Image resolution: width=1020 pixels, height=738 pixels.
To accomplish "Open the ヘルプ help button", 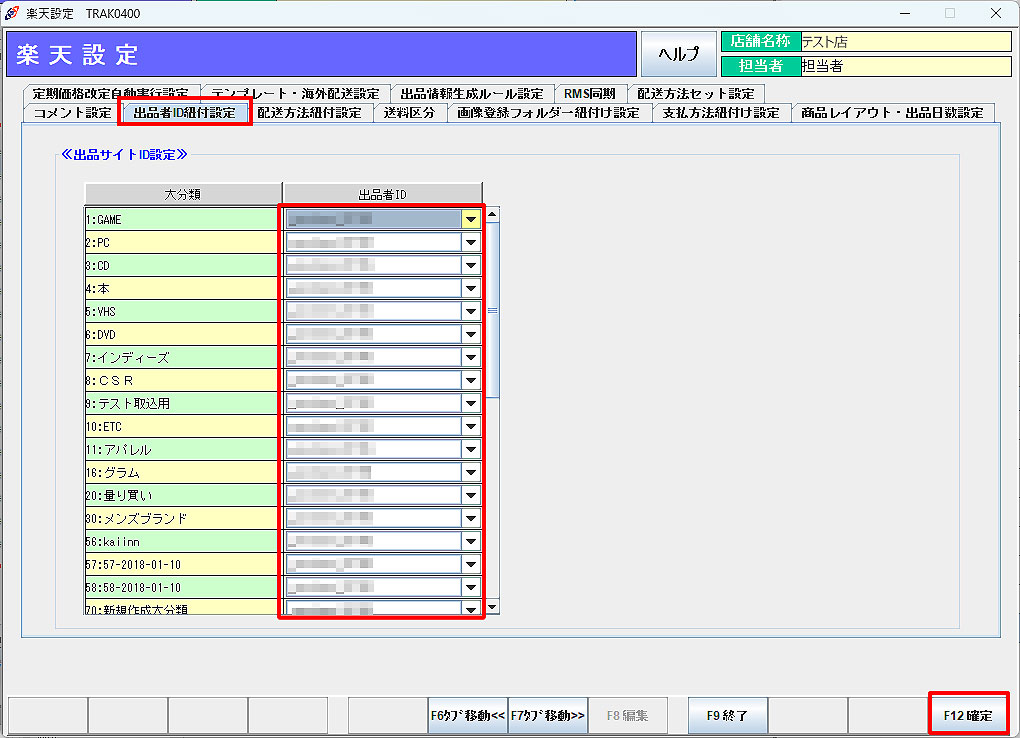I will coord(679,54).
